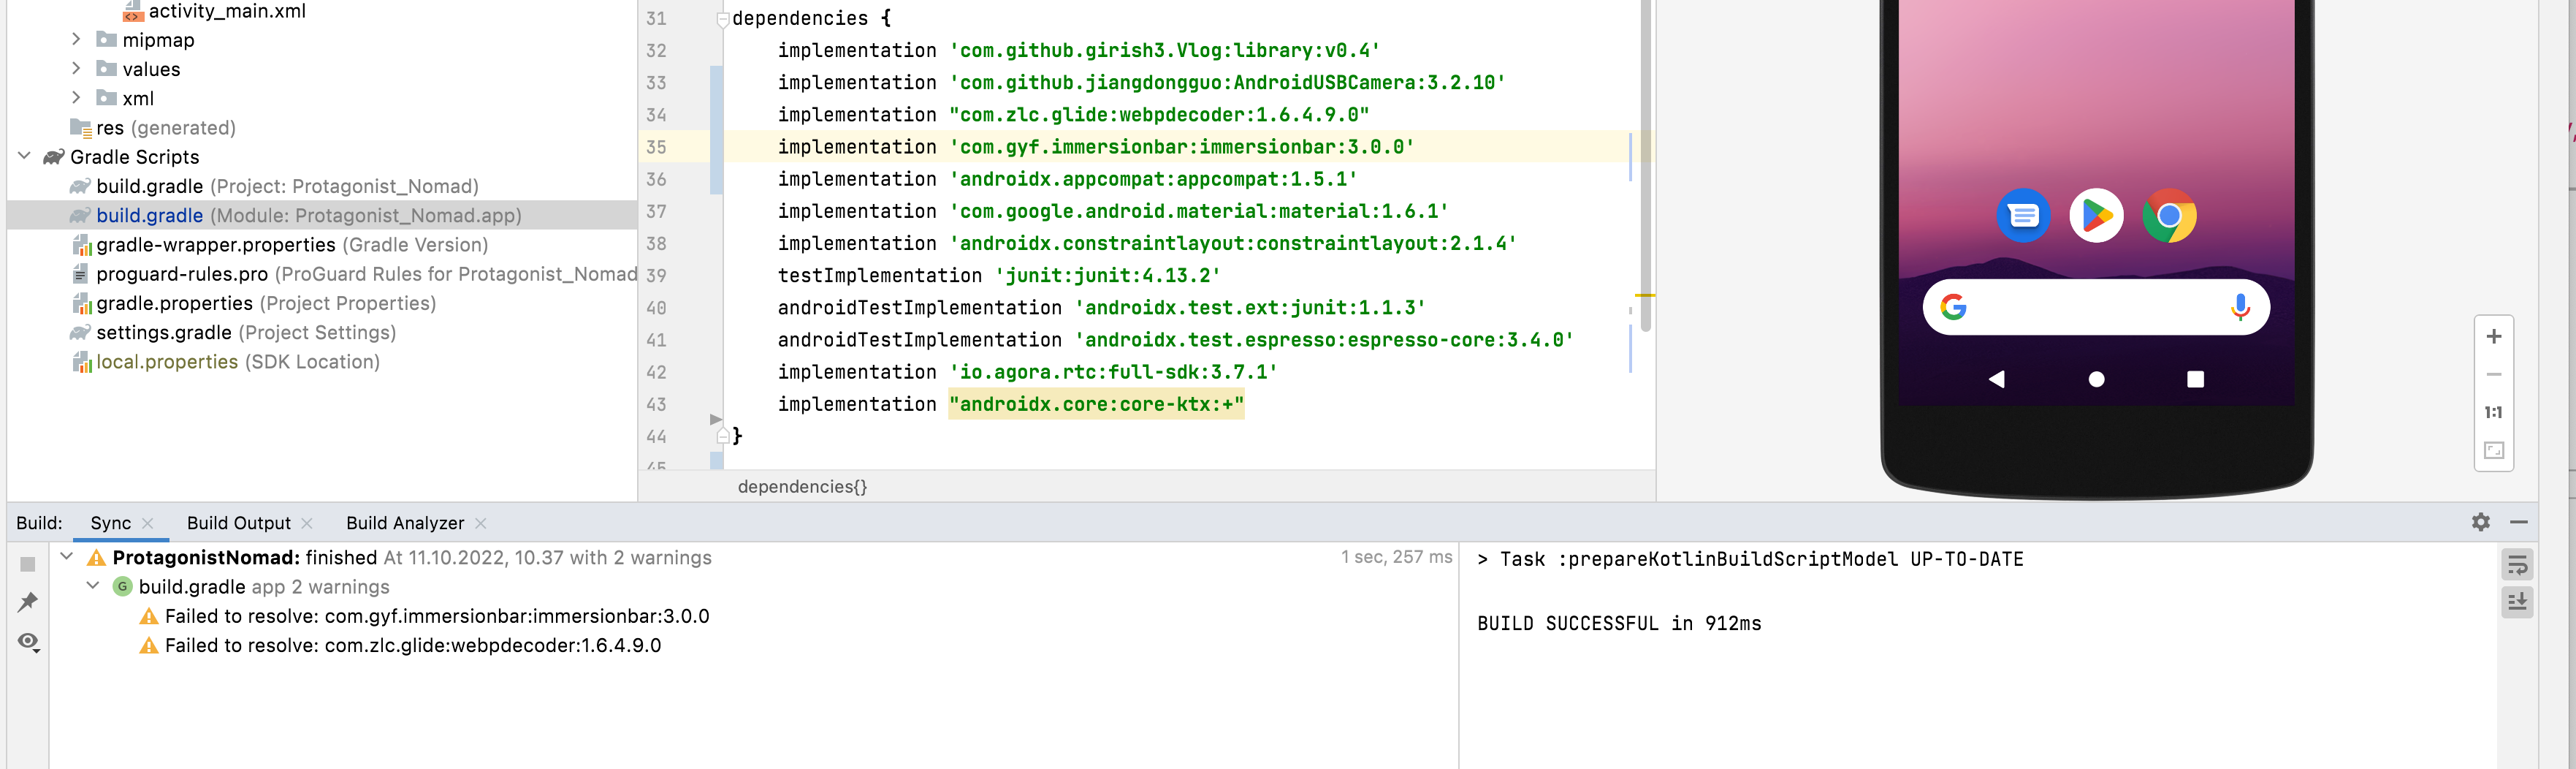The image size is (2576, 769).
Task: Open the Build panel settings gear
Action: 2481,522
